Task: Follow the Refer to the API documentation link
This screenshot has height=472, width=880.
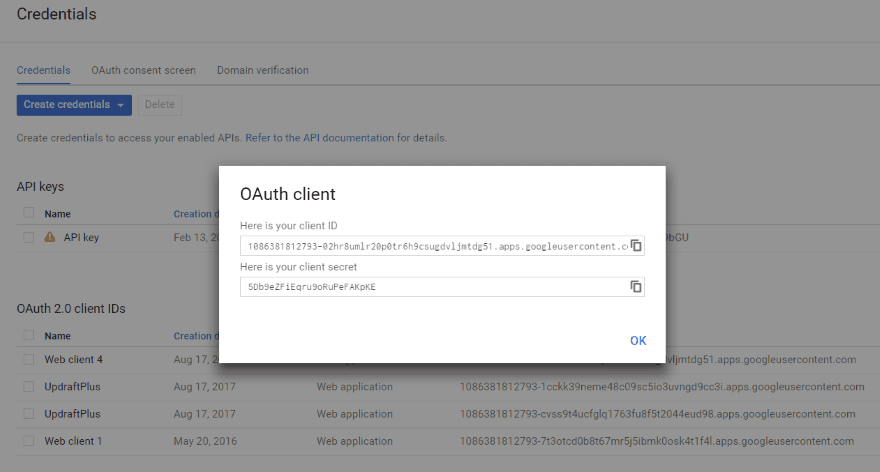Action: (319, 138)
